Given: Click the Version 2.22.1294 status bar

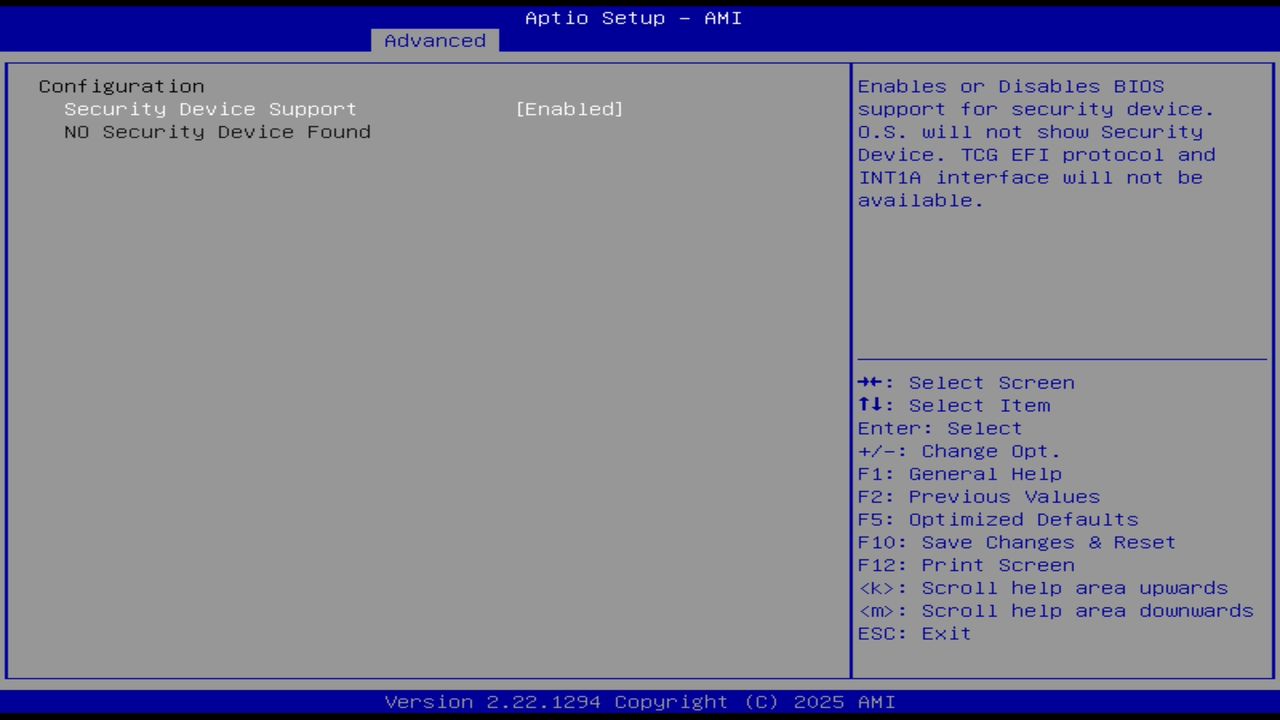Looking at the screenshot, I should pyautogui.click(x=638, y=701).
